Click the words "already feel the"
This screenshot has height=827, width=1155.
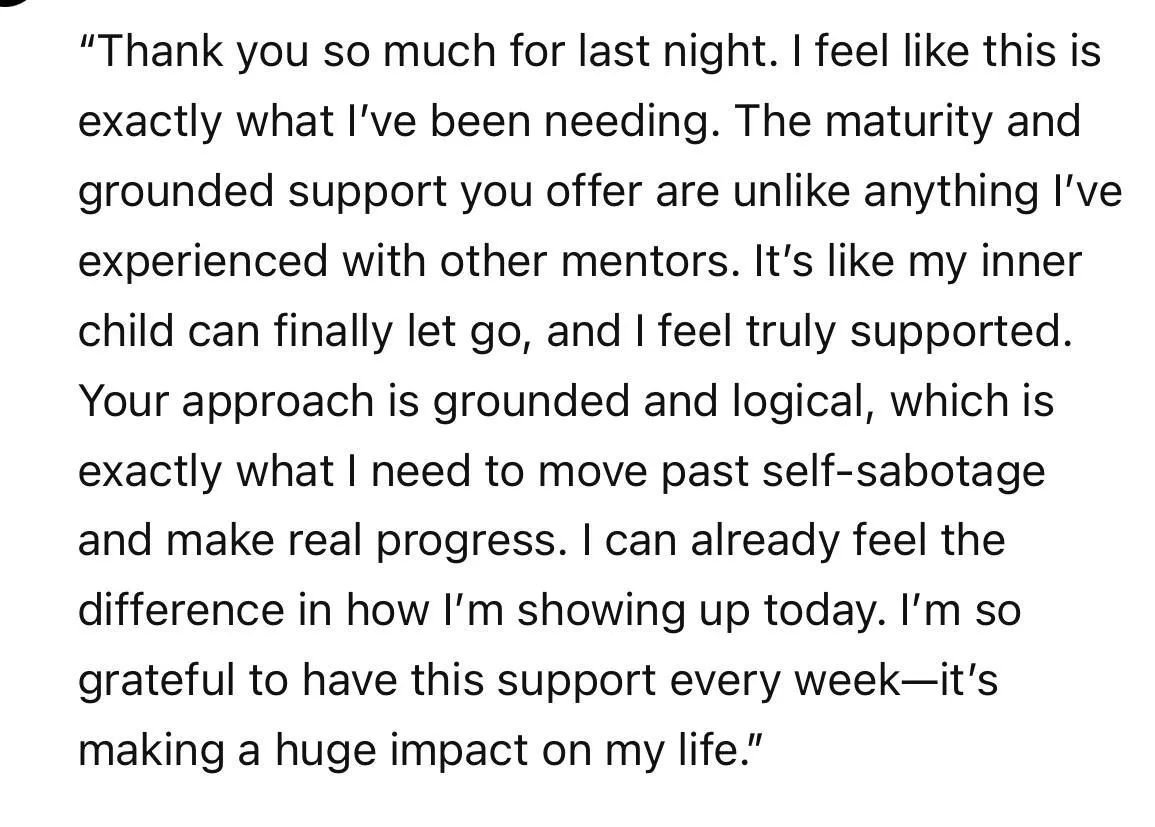(848, 541)
